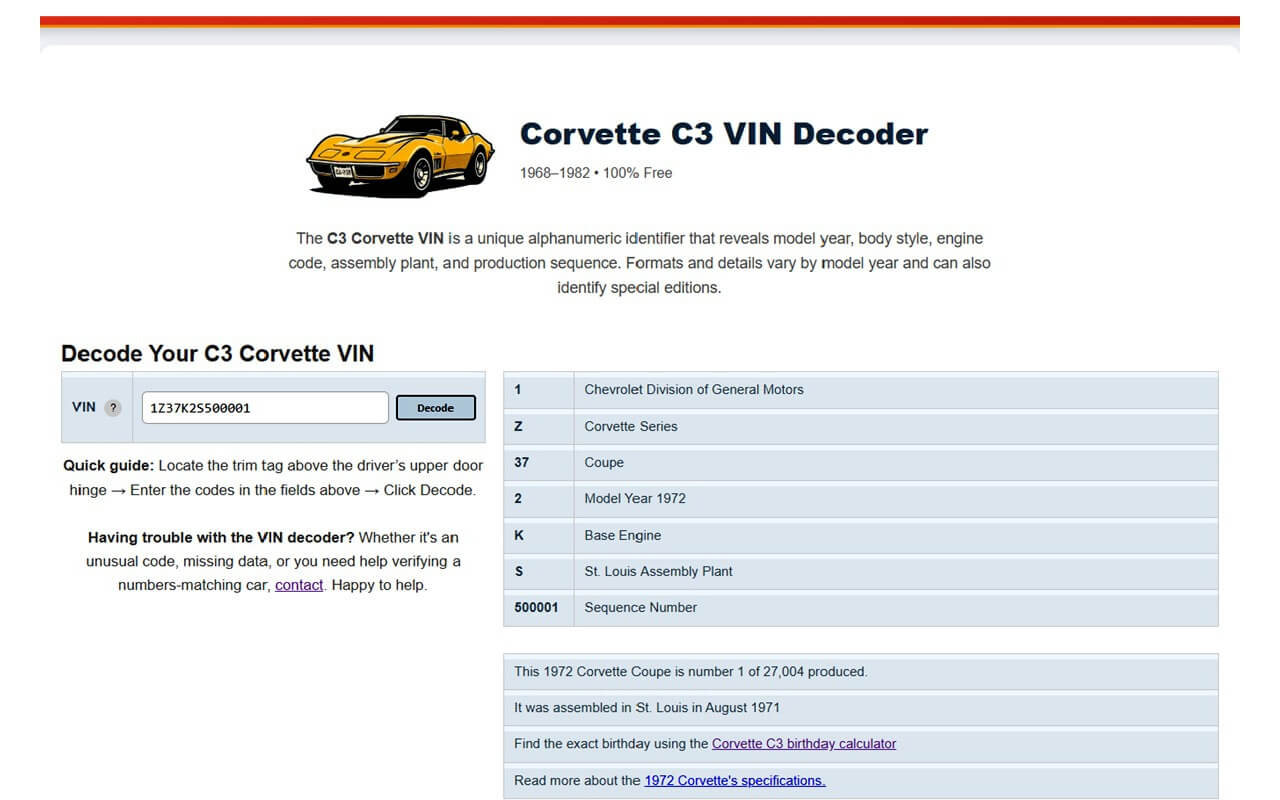Image resolution: width=1280 pixels, height=800 pixels.
Task: Click the 'Decode Your C3 Corvette VIN' heading
Action: pyautogui.click(x=217, y=353)
